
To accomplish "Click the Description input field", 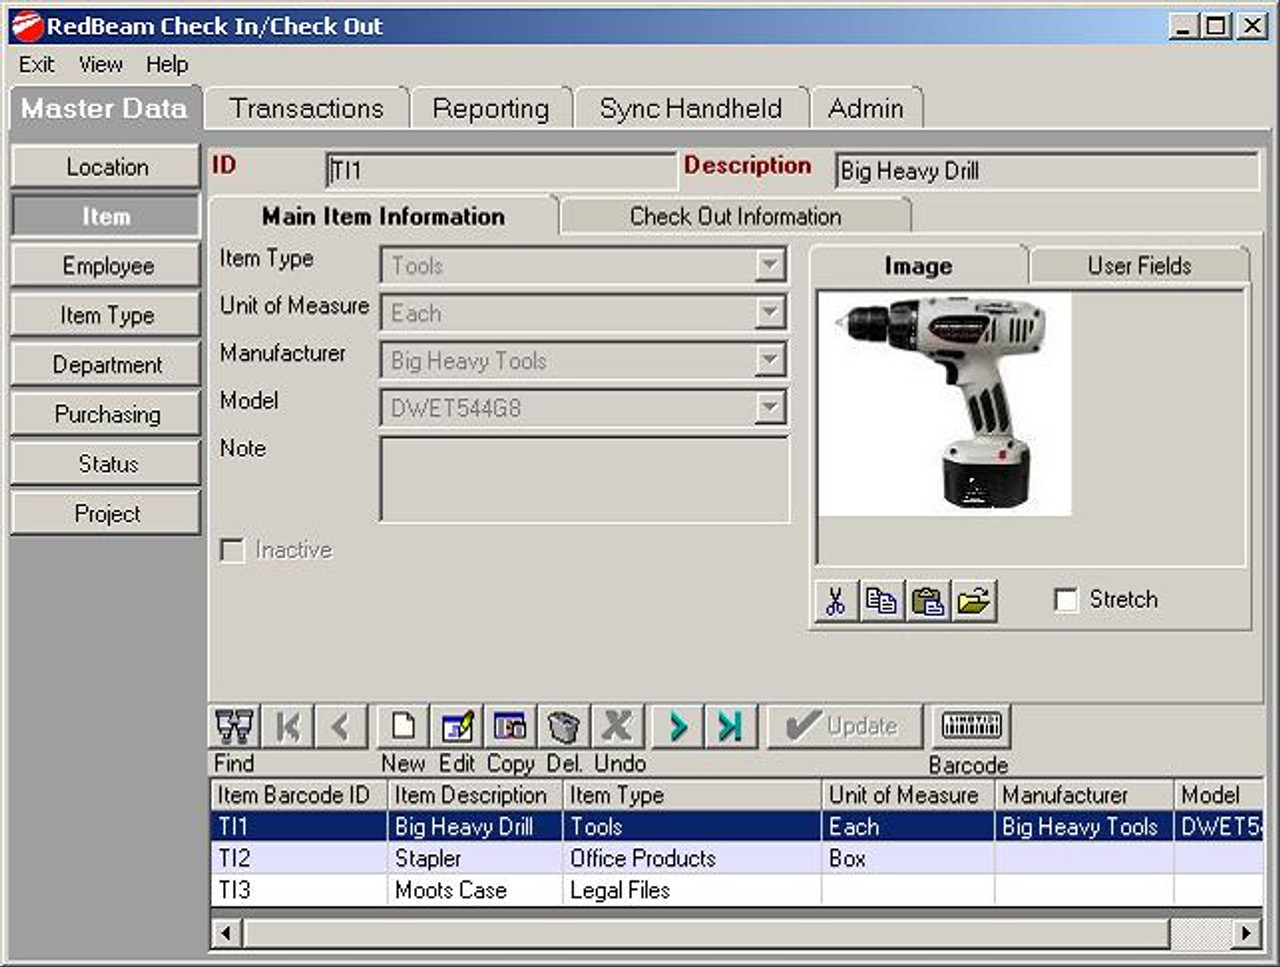I will click(x=1047, y=170).
